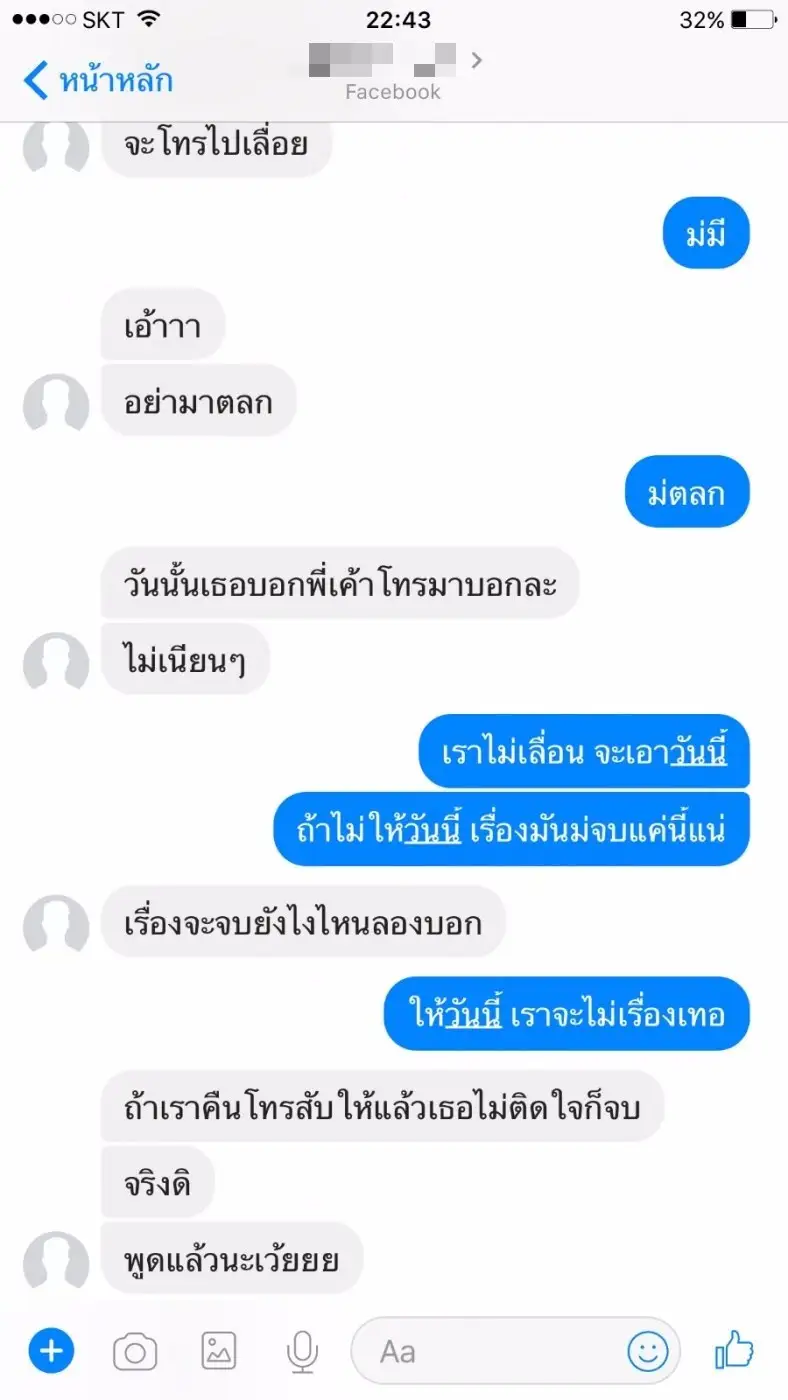
Task: Open the photo gallery picker icon
Action: tap(219, 1352)
